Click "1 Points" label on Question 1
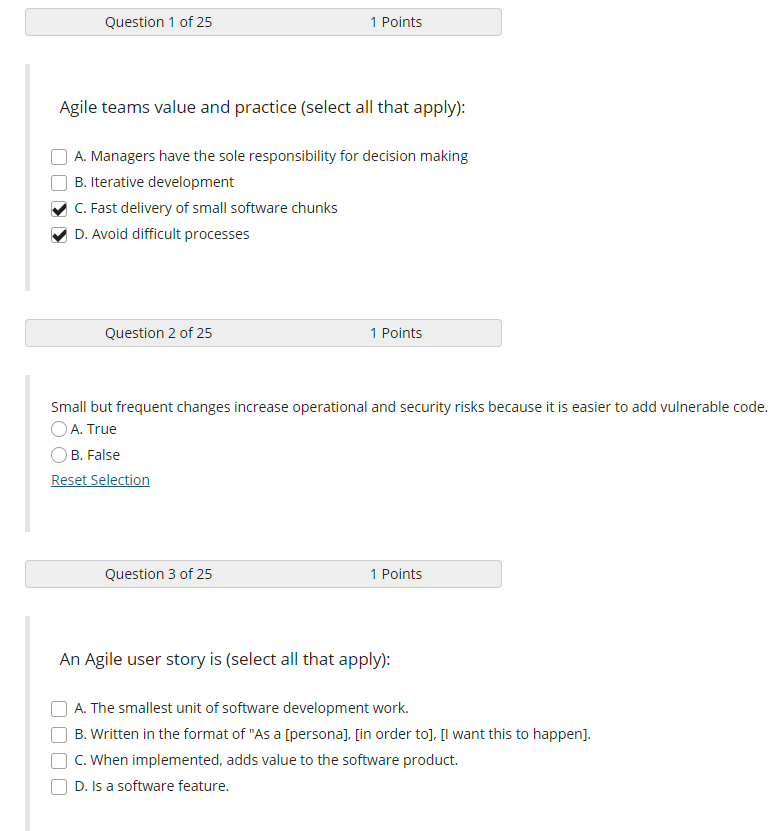The image size is (778, 831). click(396, 21)
